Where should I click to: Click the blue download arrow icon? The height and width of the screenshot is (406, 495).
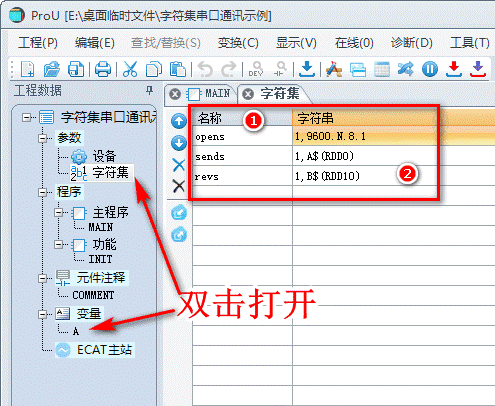click(306, 69)
